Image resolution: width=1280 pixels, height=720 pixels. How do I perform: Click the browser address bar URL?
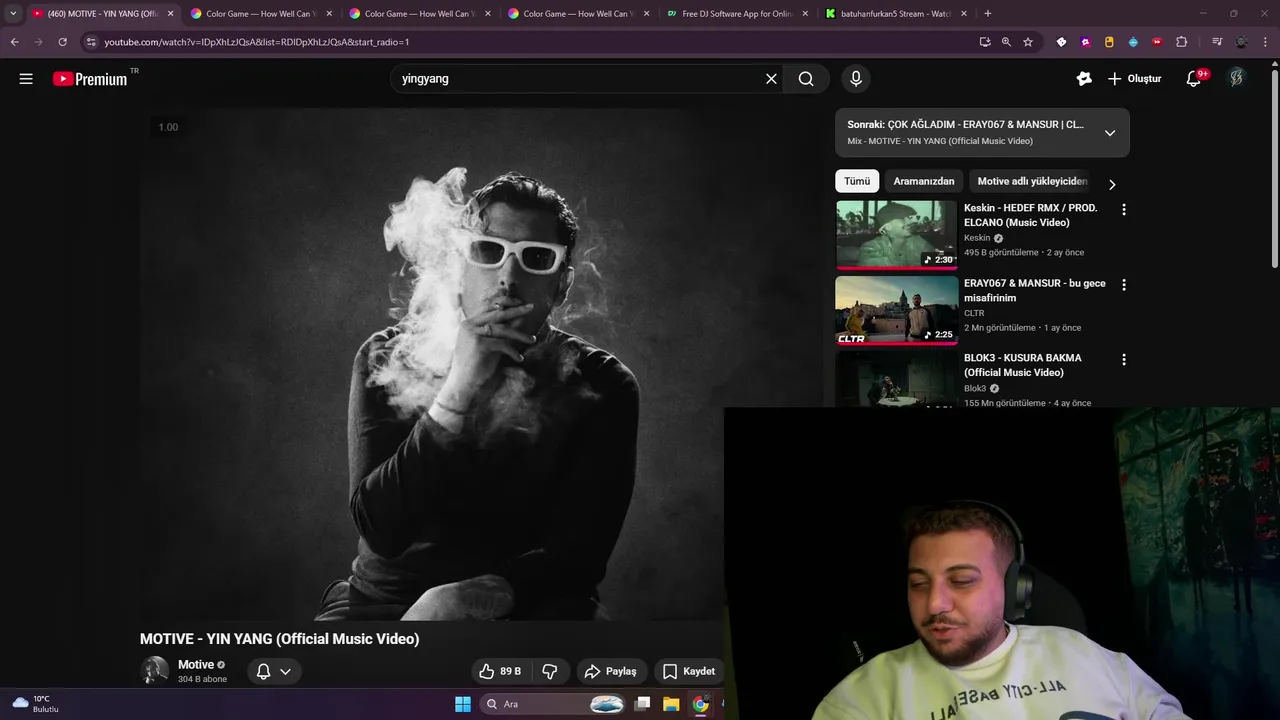point(256,42)
